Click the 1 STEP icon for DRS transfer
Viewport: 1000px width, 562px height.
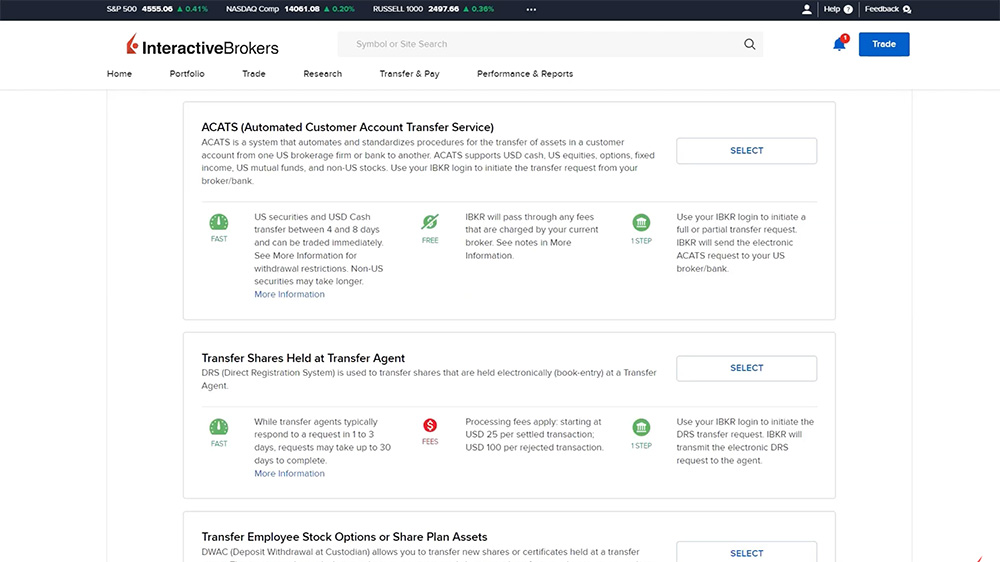point(641,428)
